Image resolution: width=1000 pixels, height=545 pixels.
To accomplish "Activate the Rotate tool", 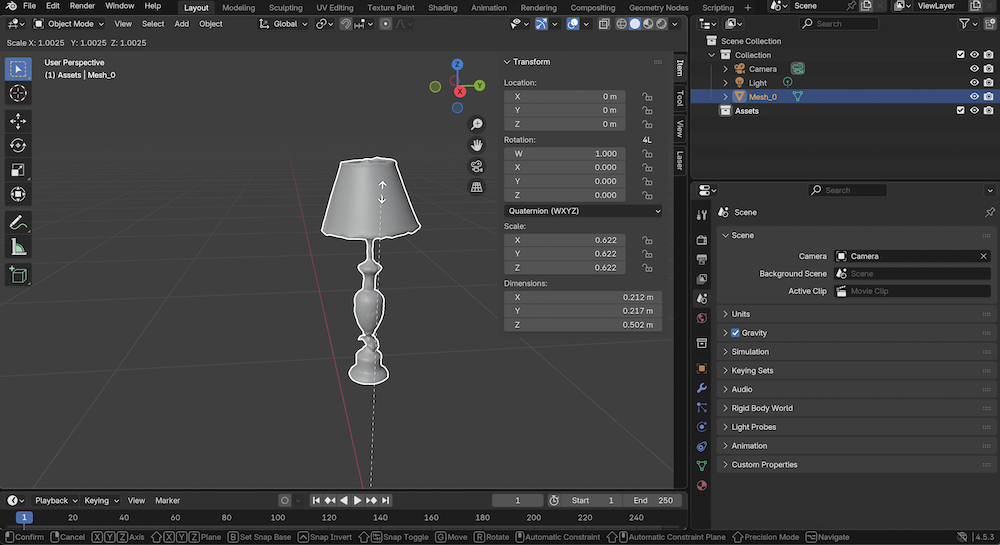I will [x=18, y=146].
